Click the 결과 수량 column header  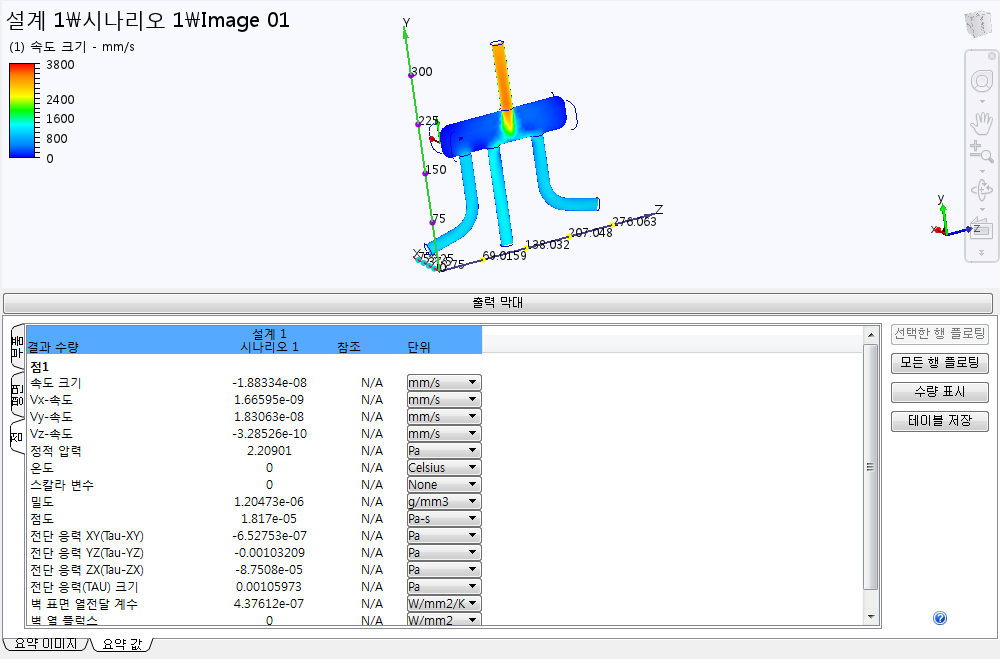pyautogui.click(x=53, y=347)
